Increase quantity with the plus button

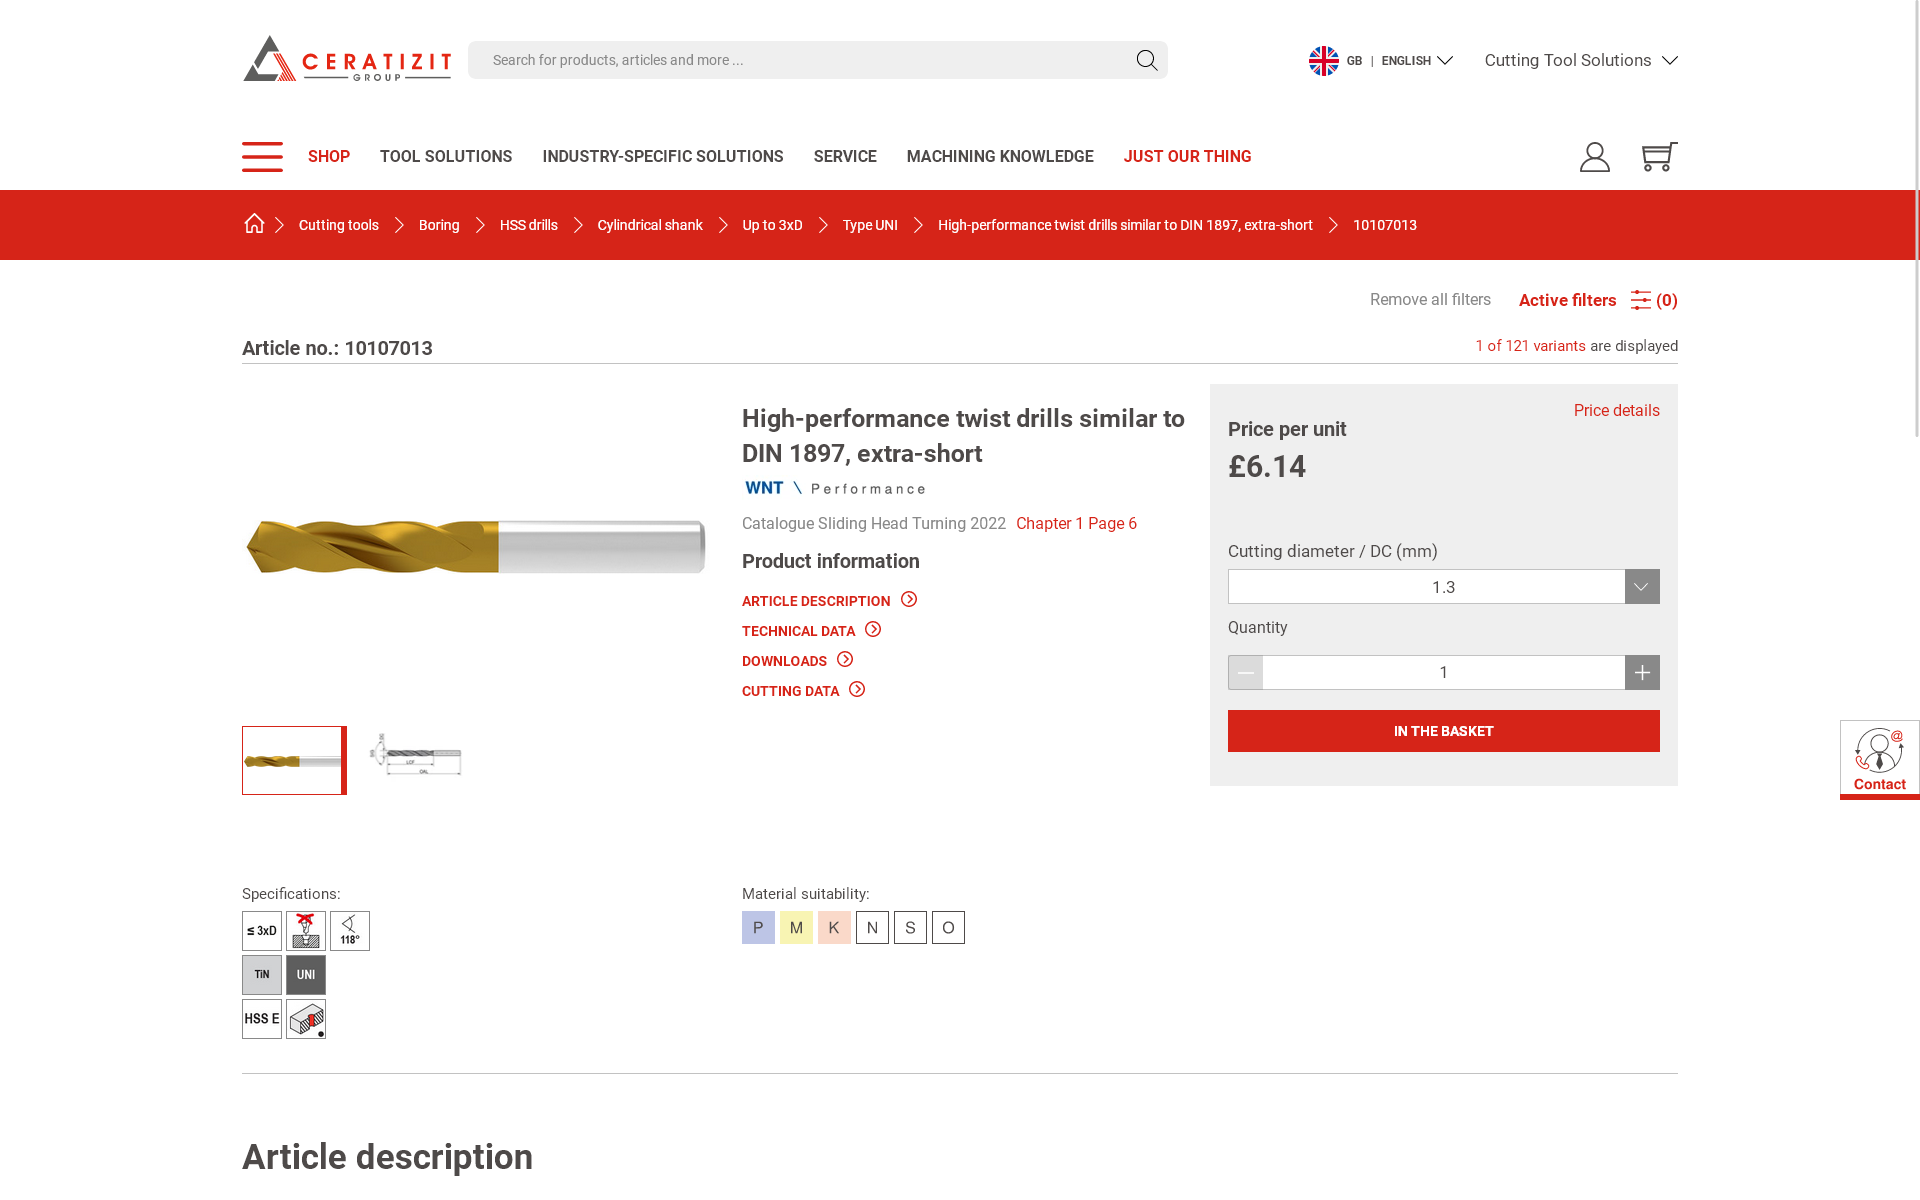1642,673
